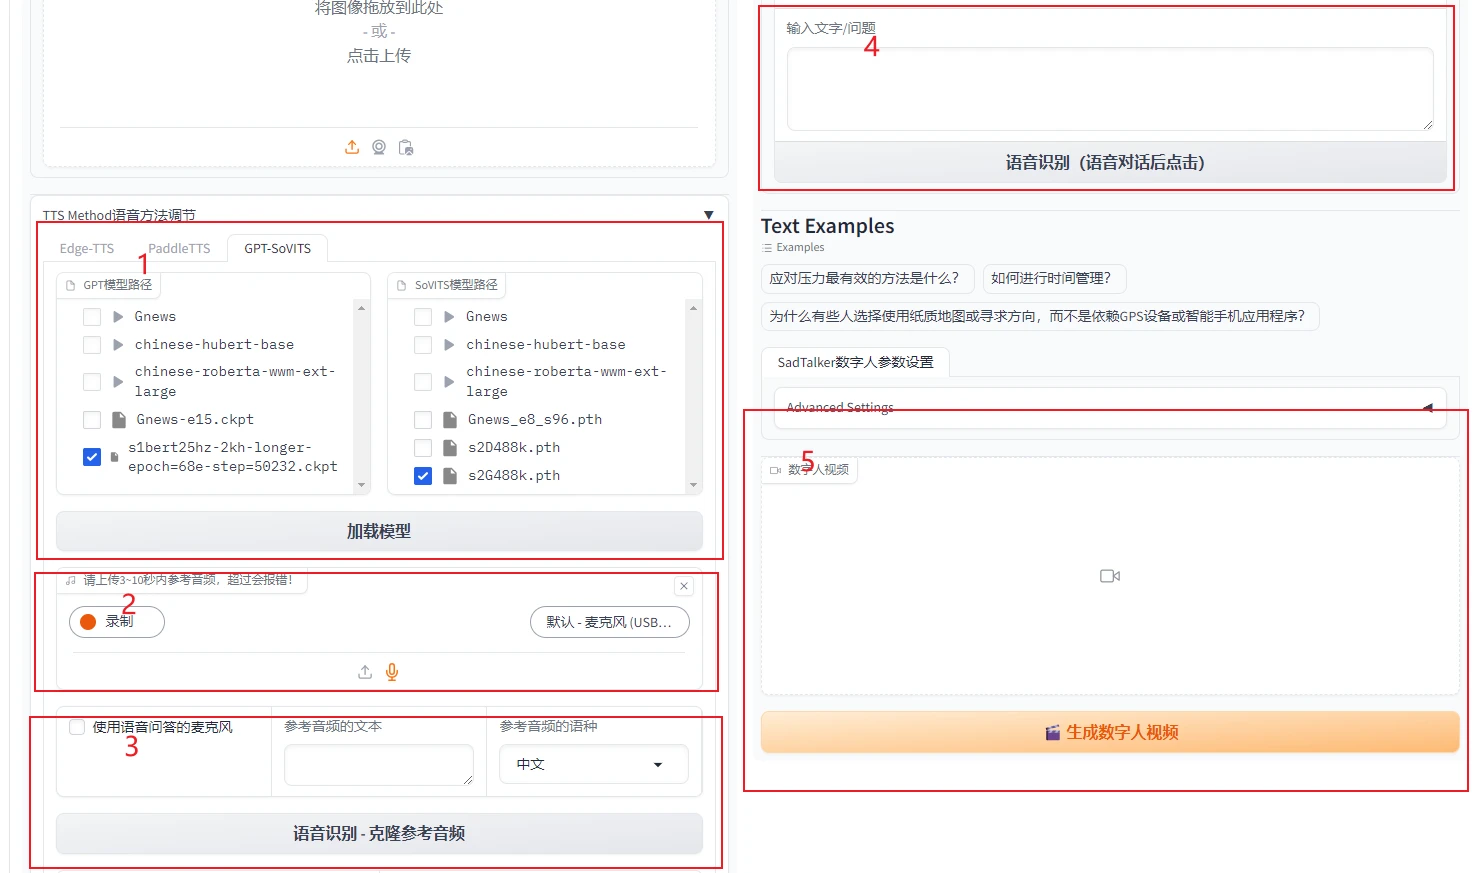Screen dimensions: 1472x873
Task: Collapse the TTS Method accordion arrow
Action: click(709, 215)
